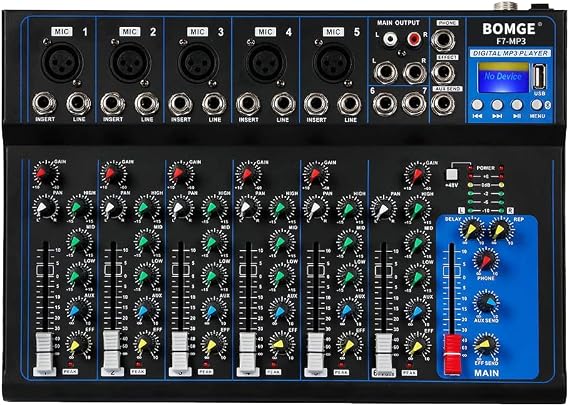
Task: Click the green MID knob on channel 2
Action: coord(147,241)
